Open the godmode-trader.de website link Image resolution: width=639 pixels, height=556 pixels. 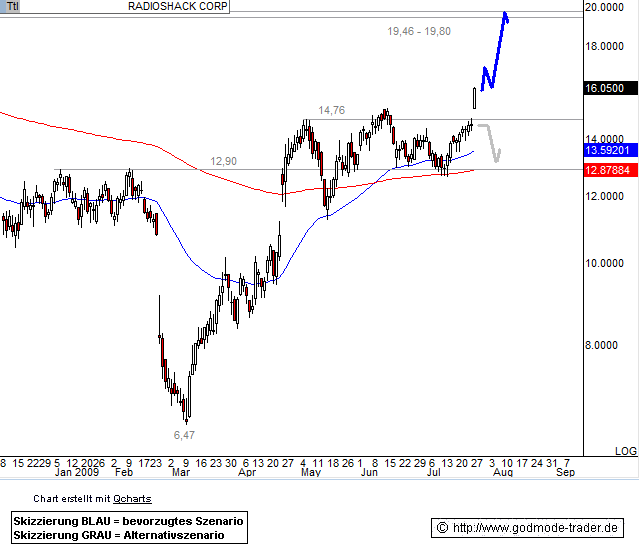click(x=535, y=528)
